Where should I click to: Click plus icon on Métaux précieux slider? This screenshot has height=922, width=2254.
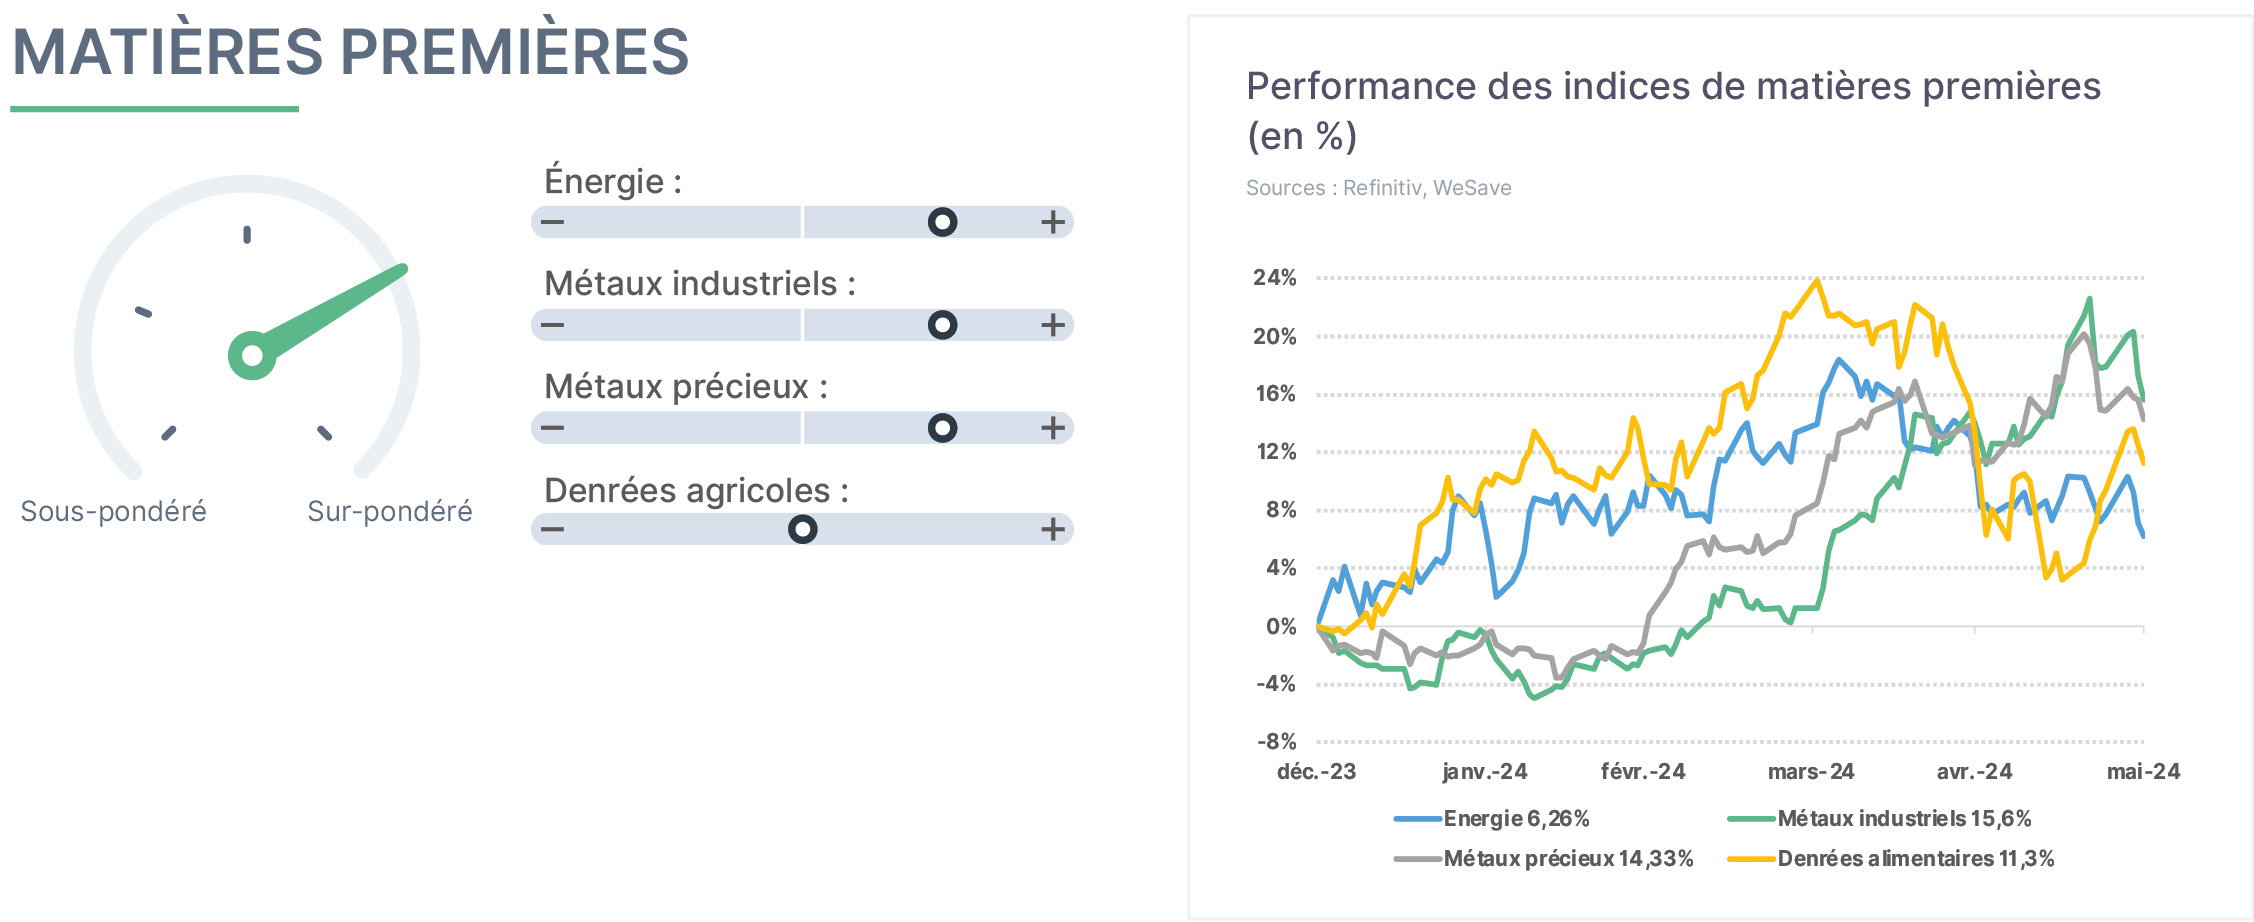tap(1052, 428)
